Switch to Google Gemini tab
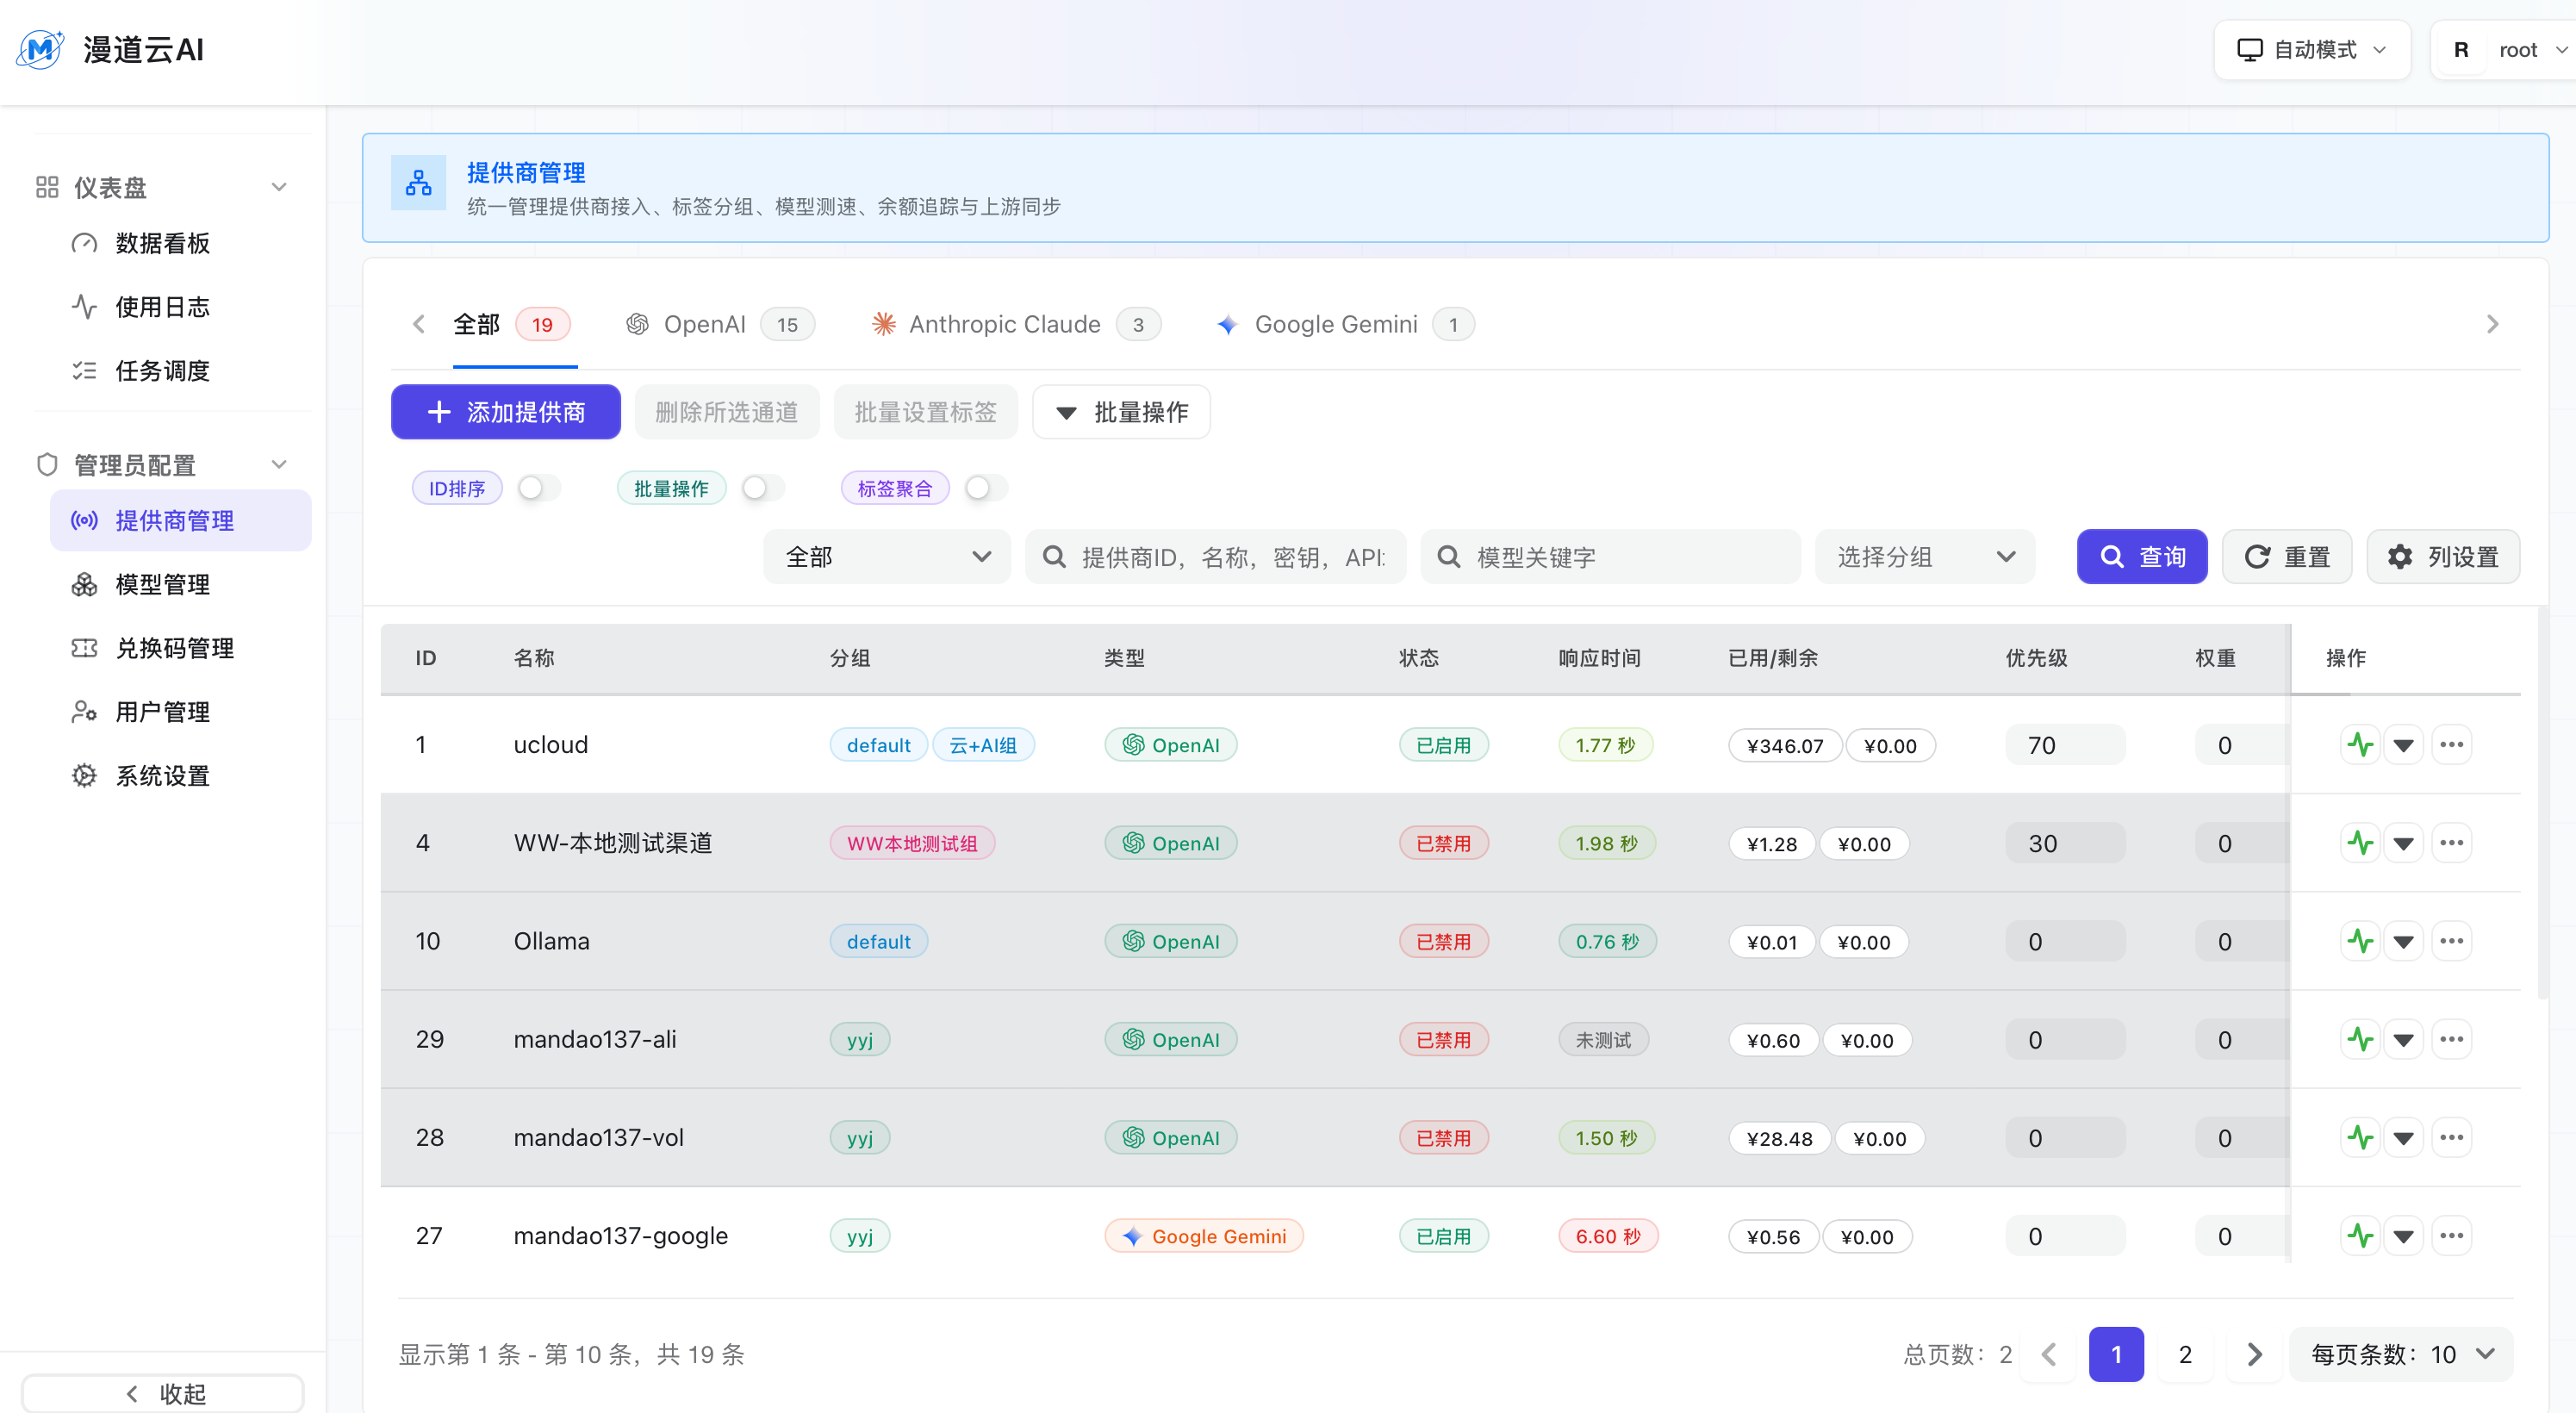 (1344, 324)
